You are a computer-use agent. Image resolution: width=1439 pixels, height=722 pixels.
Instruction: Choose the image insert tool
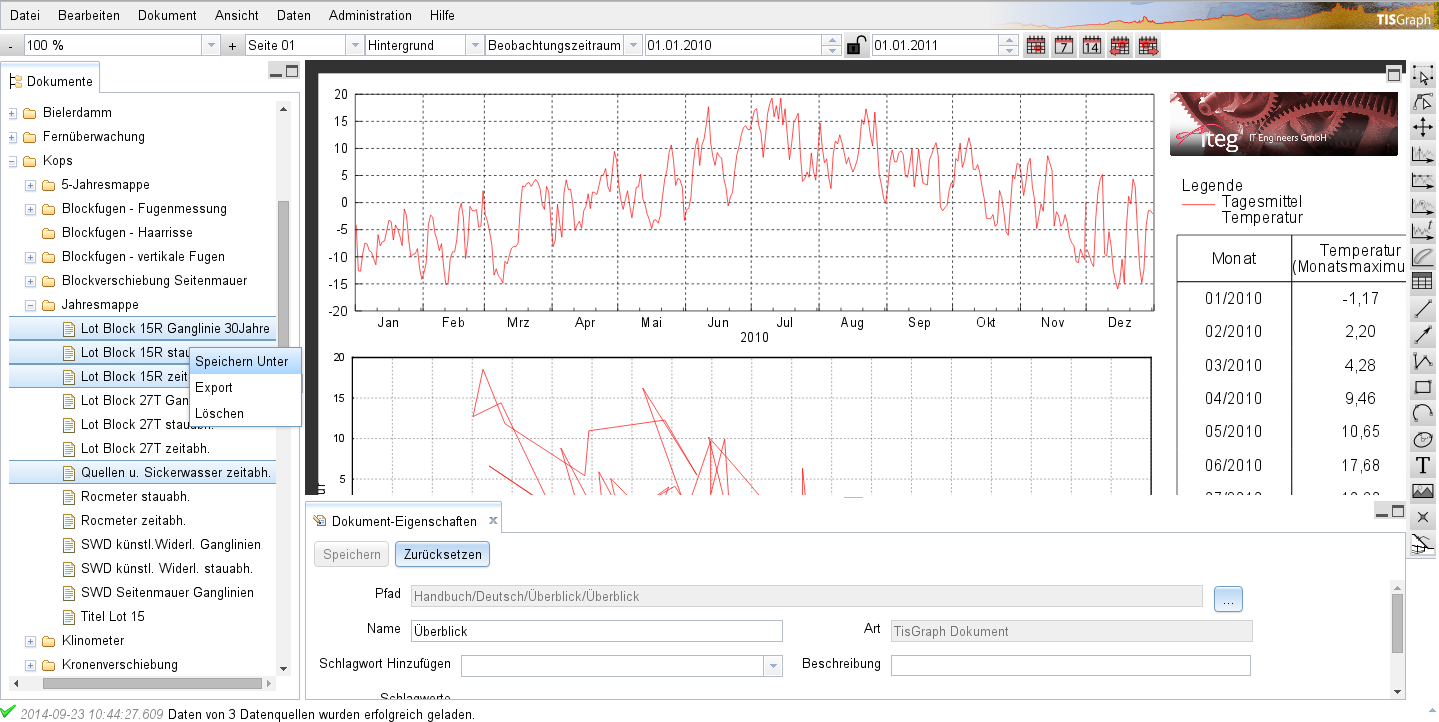coord(1422,491)
